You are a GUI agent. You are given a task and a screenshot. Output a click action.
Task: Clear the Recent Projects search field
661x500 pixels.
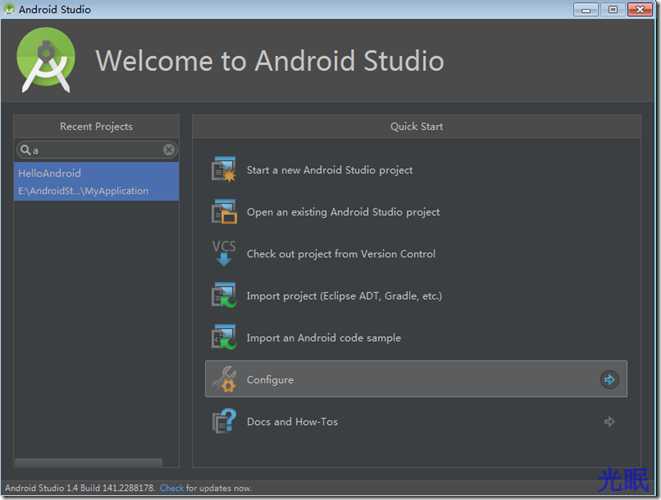tap(169, 150)
